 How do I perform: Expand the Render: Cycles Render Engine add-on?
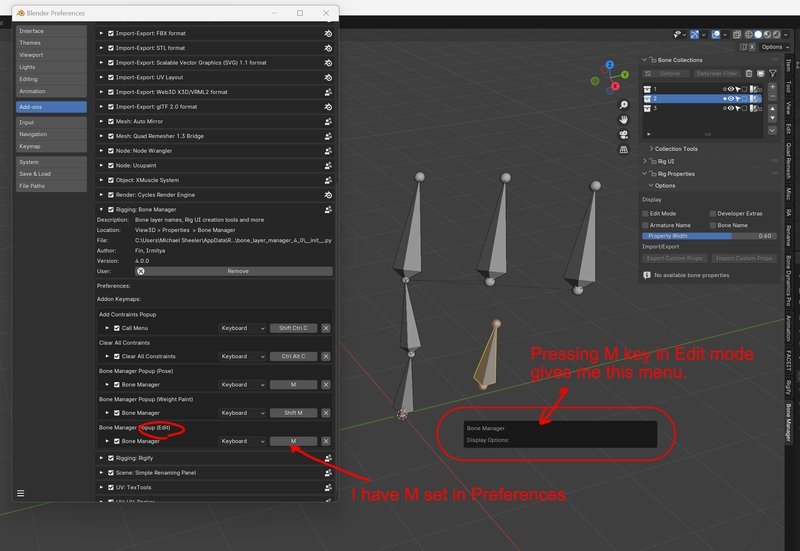tap(101, 194)
